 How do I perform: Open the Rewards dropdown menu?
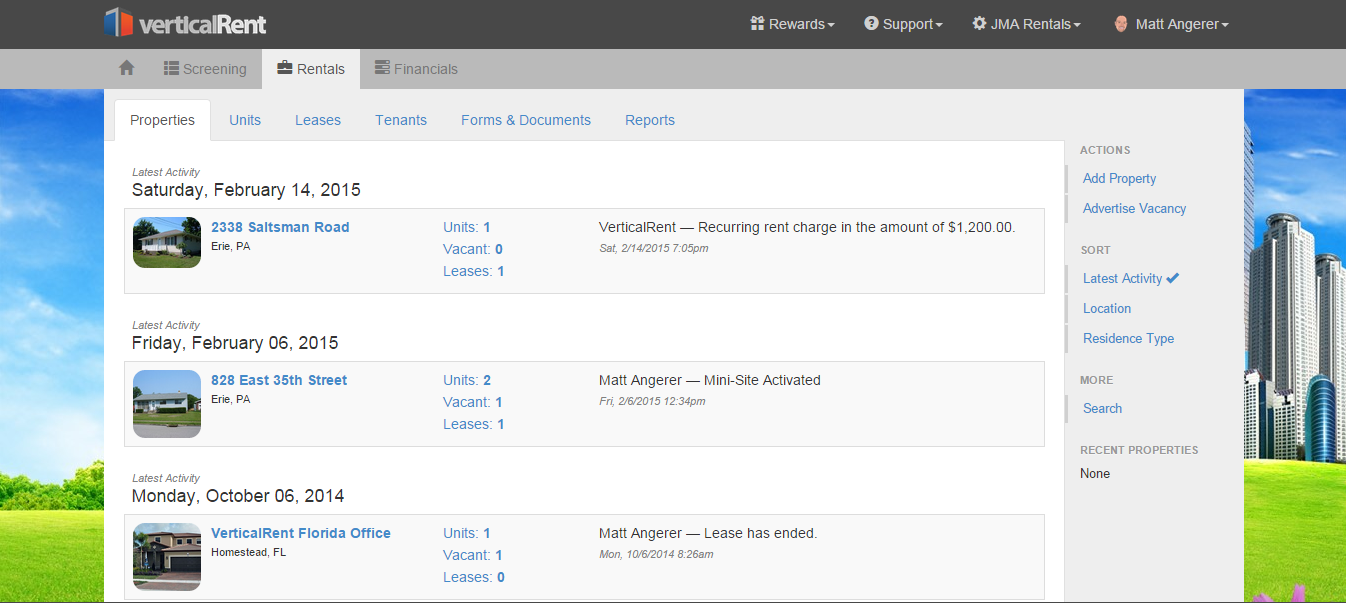pyautogui.click(x=792, y=24)
